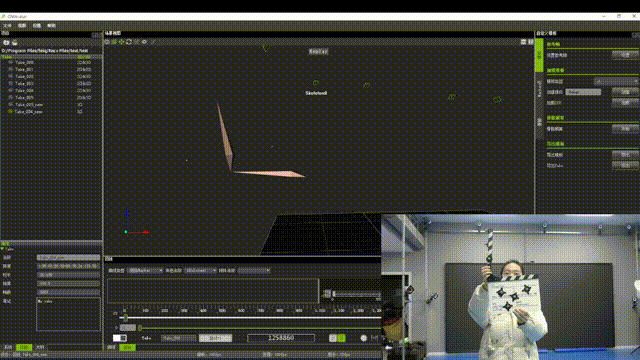Screen dimensions: 640x360
Task: Click the green range bar handle under timeline
Action: [140, 328]
